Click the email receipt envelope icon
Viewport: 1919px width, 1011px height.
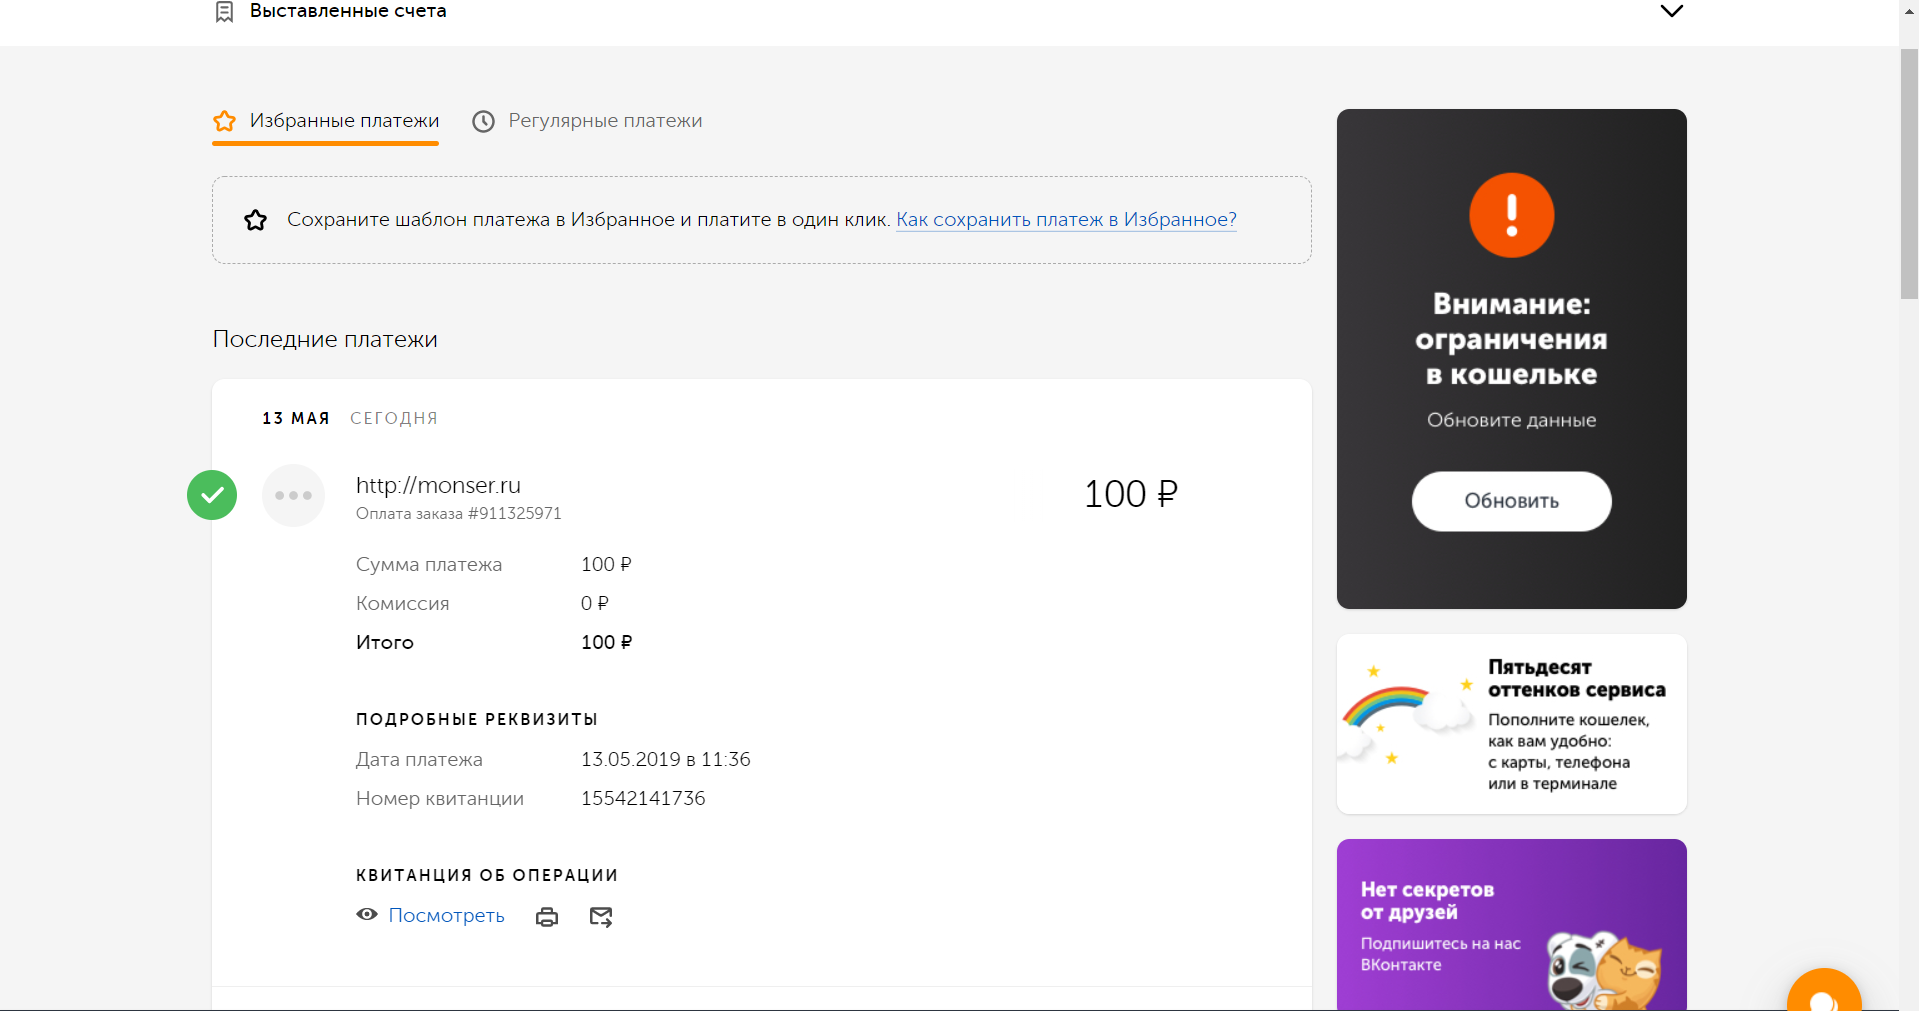click(x=601, y=917)
